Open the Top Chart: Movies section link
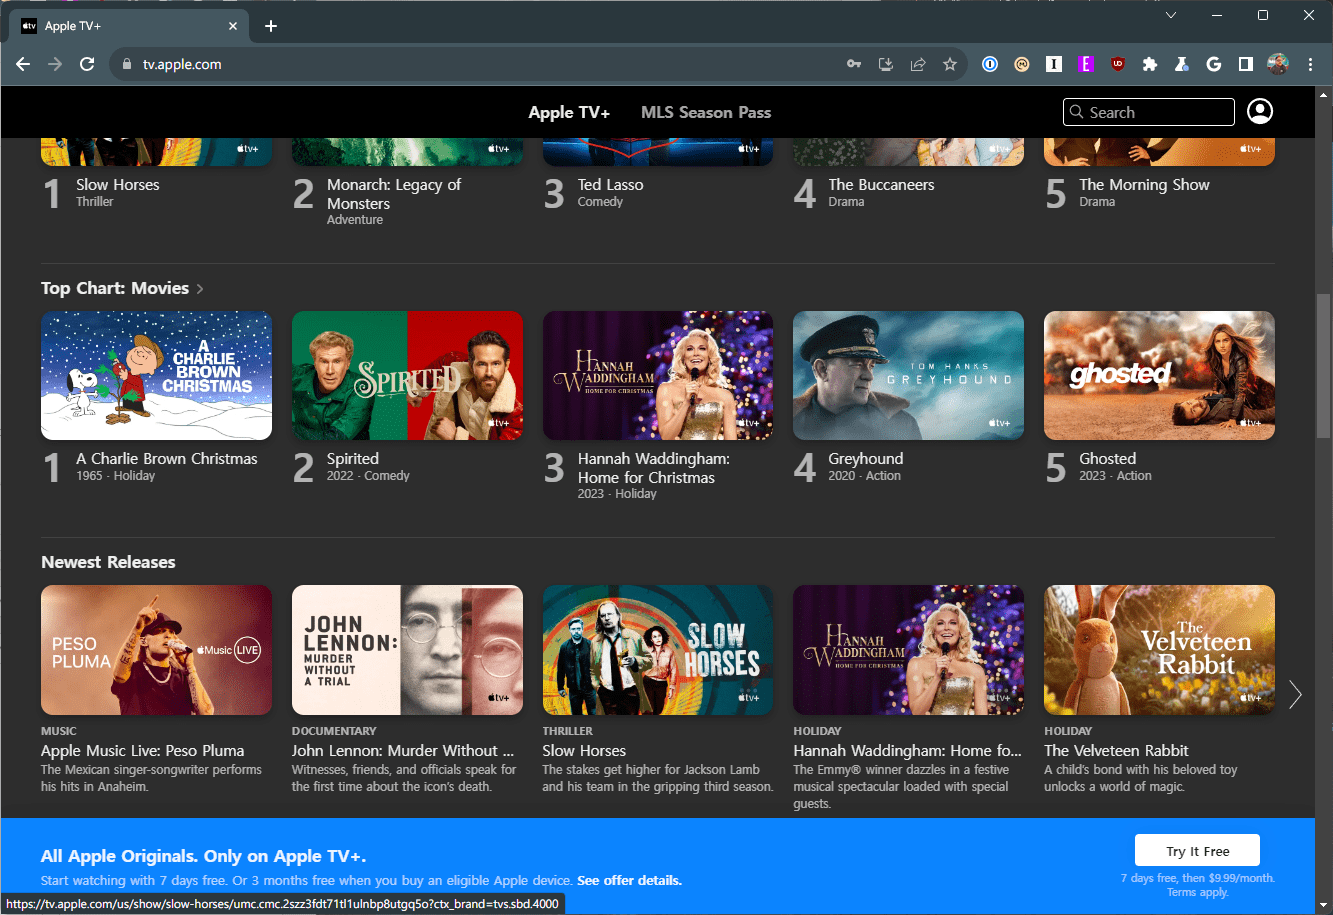Viewport: 1333px width, 915px height. 122,288
